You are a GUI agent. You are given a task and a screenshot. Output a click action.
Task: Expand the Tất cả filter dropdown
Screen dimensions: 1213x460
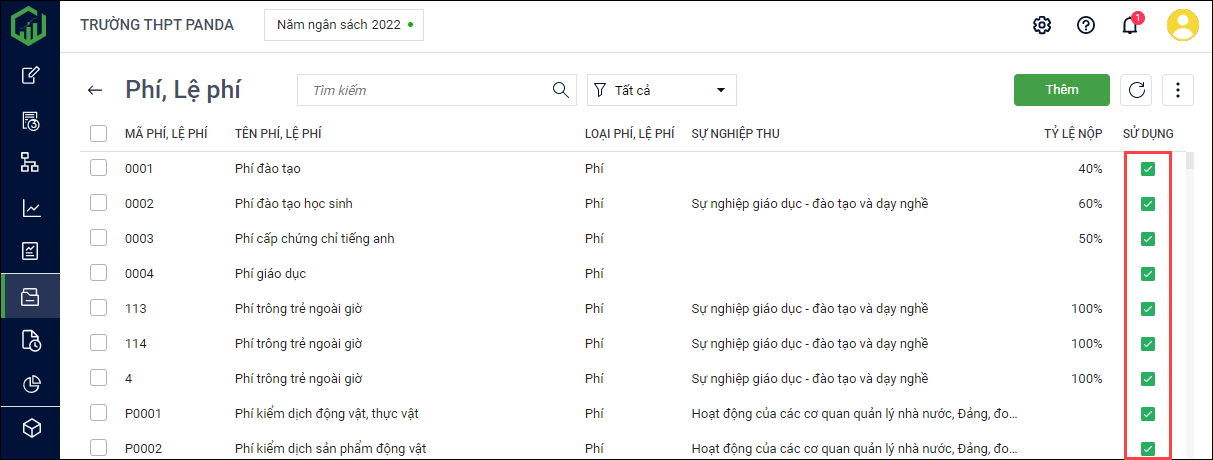pyautogui.click(x=662, y=90)
